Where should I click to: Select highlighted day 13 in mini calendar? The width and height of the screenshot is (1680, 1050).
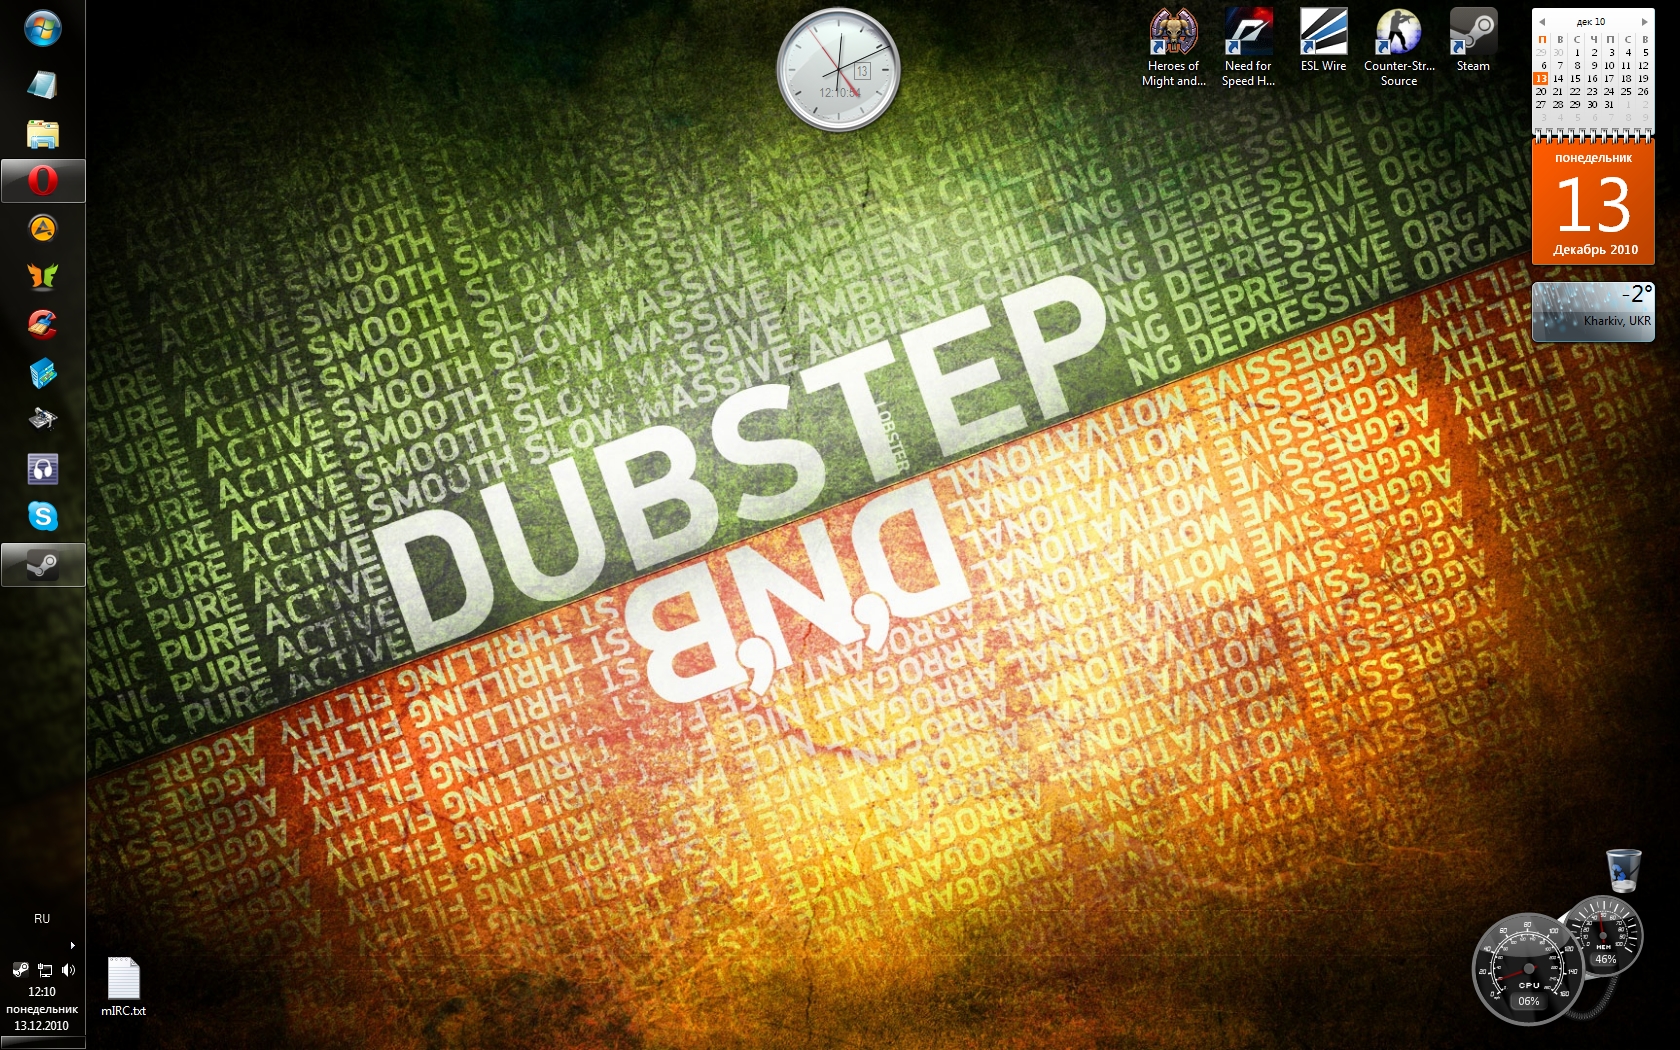tap(1541, 78)
